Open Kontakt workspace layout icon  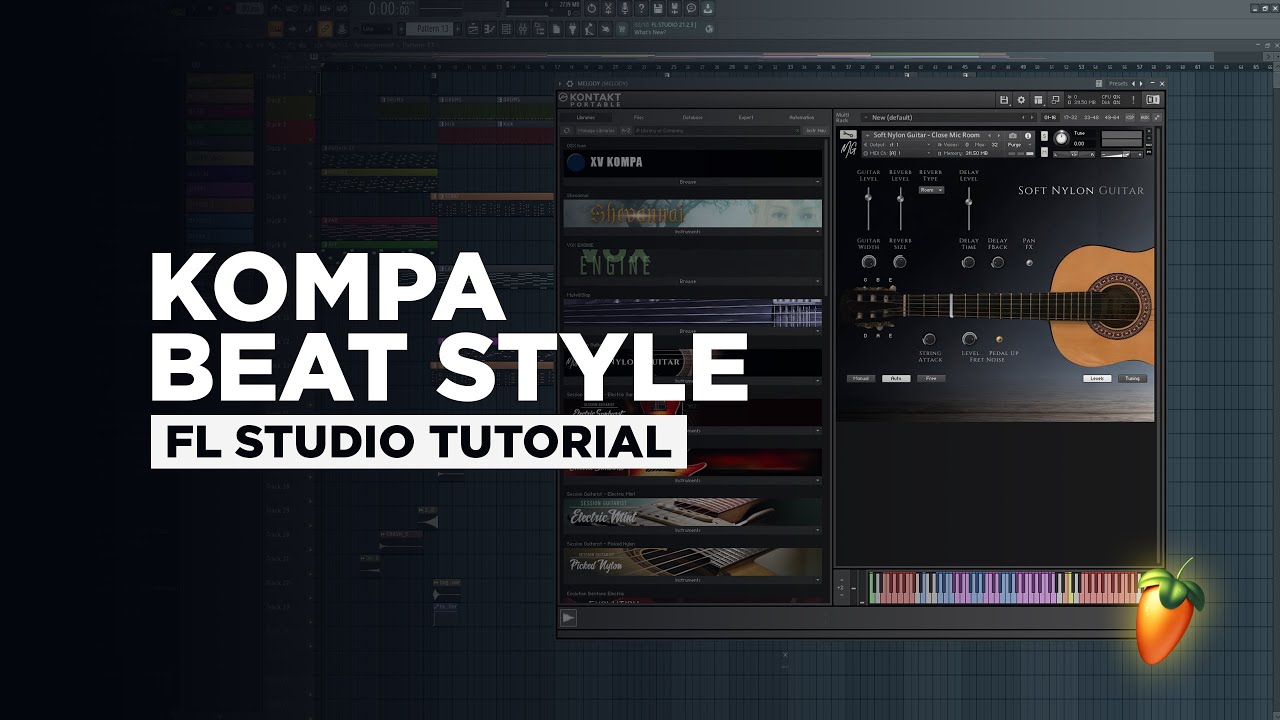(1038, 100)
